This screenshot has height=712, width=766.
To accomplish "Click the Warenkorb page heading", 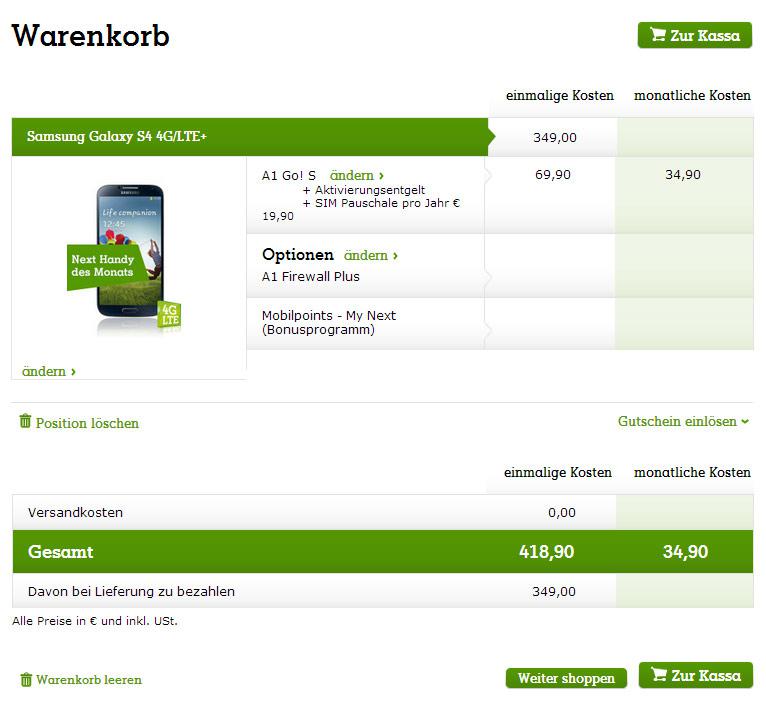I will click(x=90, y=36).
